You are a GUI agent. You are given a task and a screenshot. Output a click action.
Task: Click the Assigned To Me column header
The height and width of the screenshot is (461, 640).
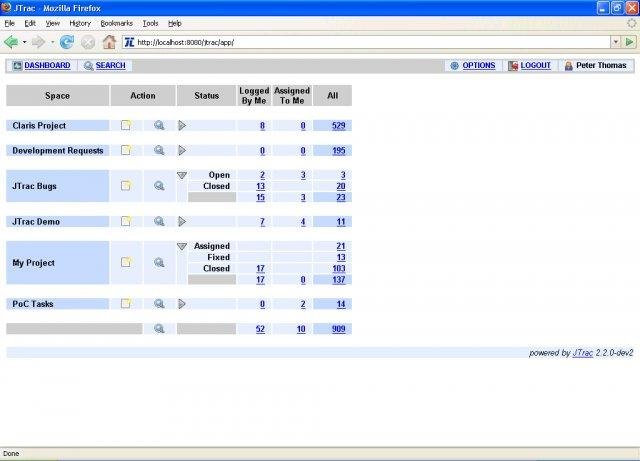[292, 96]
